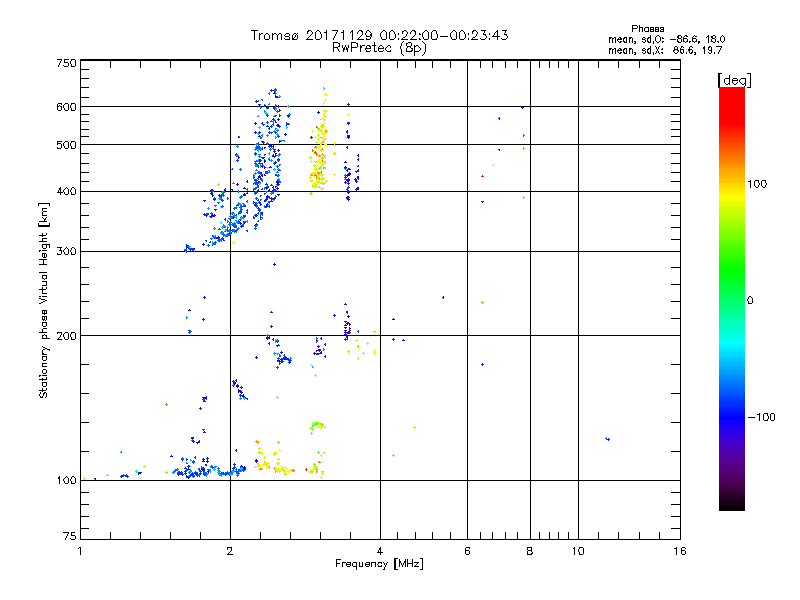This screenshot has width=800, height=600.
Task: Click the colorbar tick label '0'
Action: click(x=750, y=301)
